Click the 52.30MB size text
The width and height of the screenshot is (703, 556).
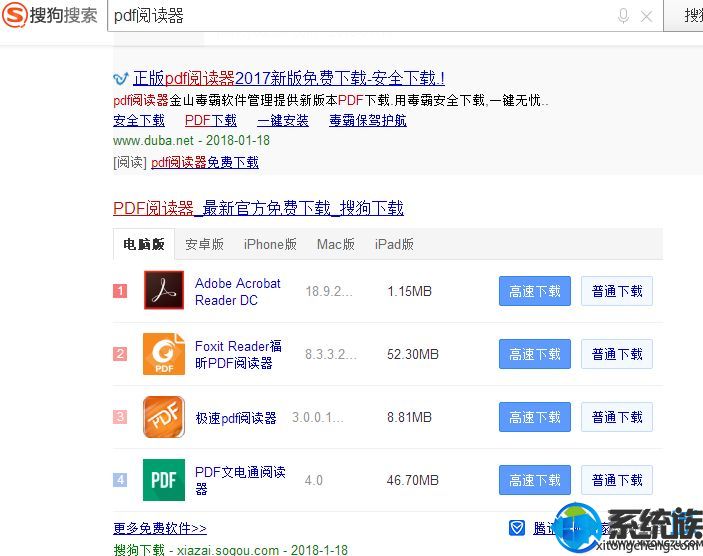(413, 354)
